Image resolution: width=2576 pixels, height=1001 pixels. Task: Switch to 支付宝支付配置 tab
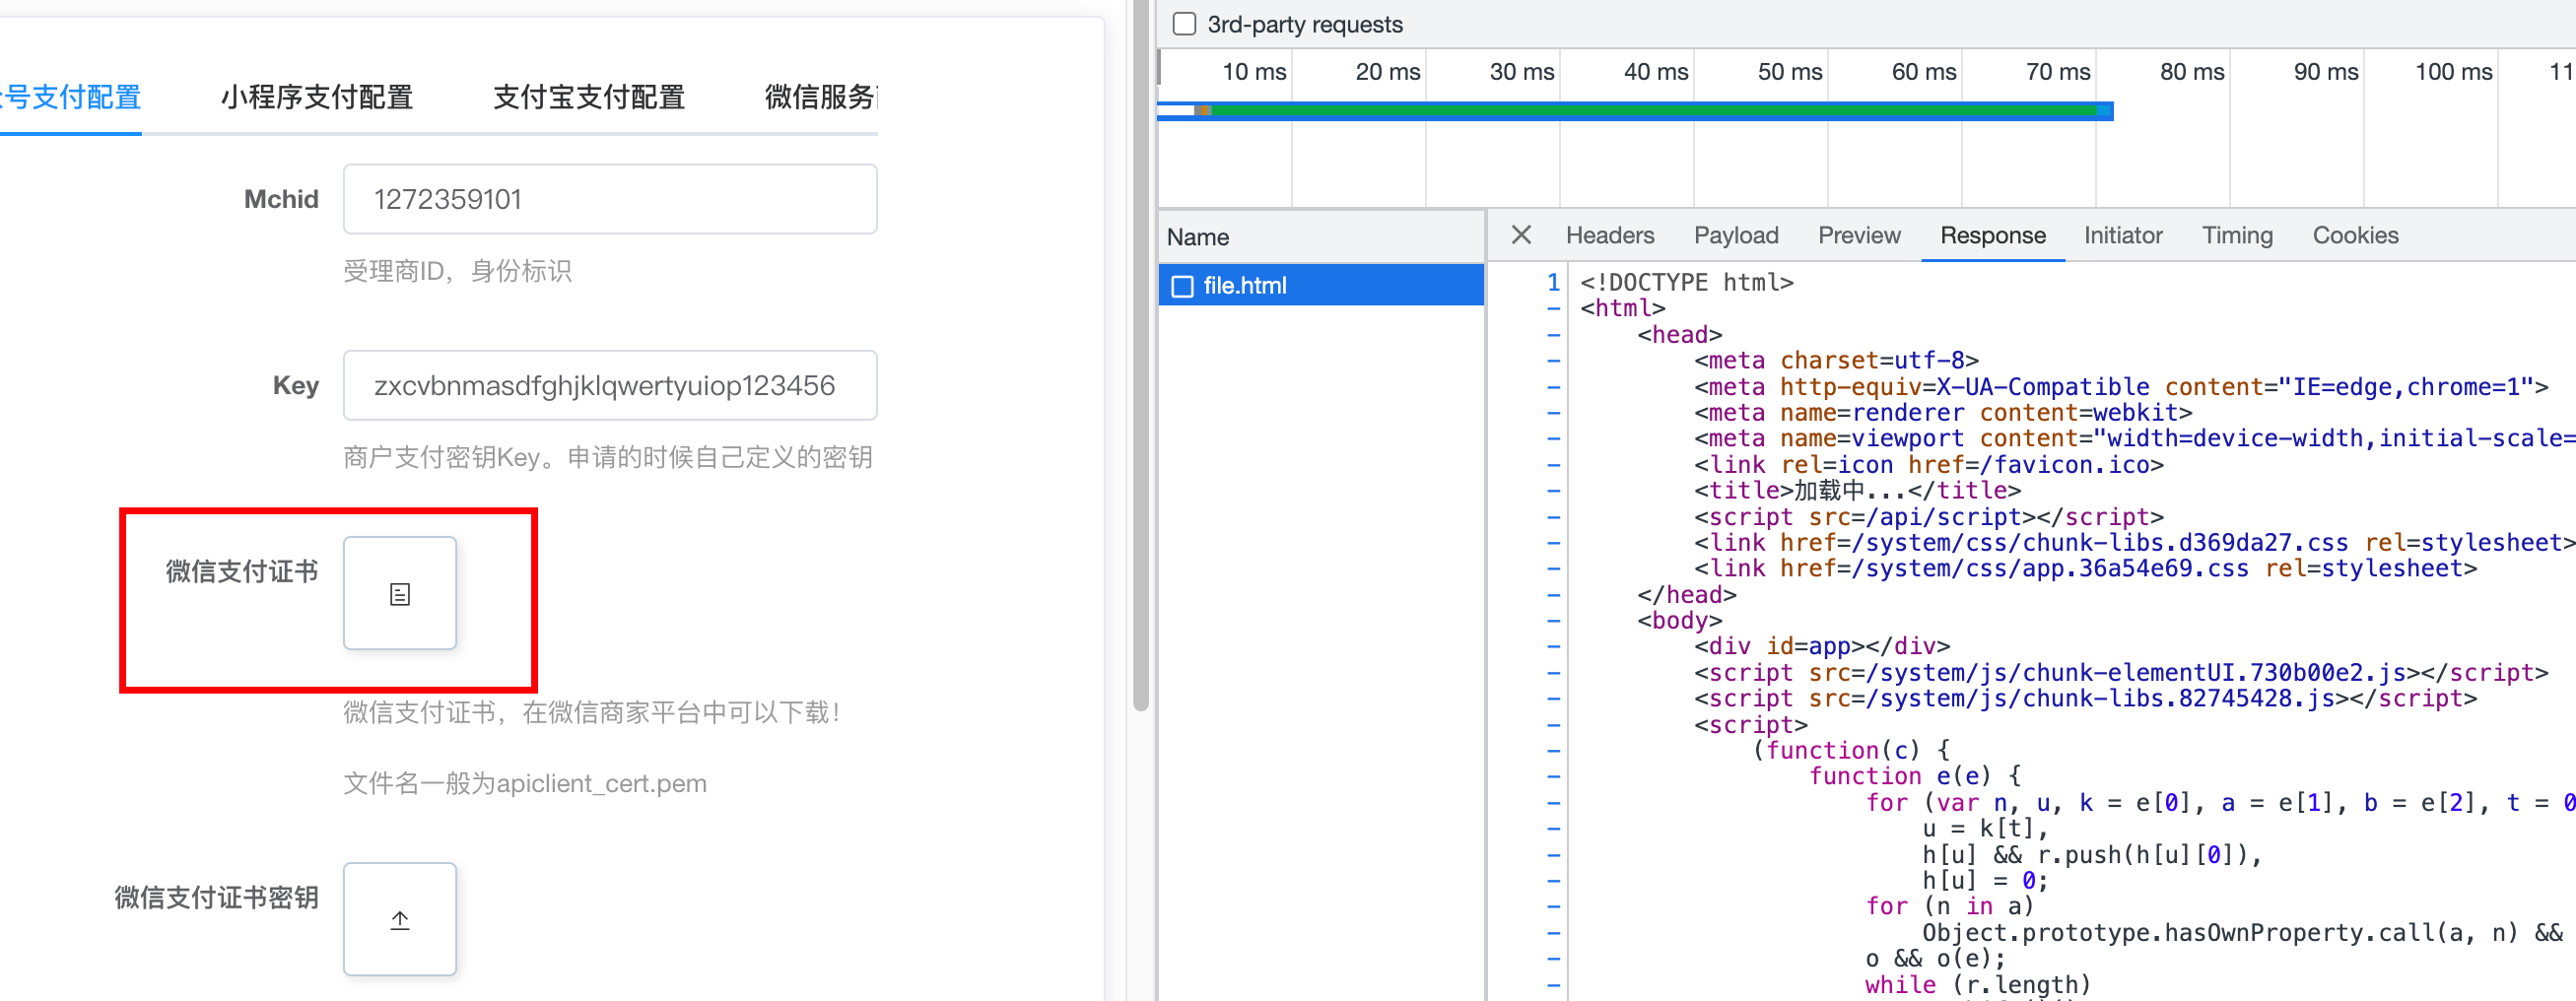(x=589, y=97)
